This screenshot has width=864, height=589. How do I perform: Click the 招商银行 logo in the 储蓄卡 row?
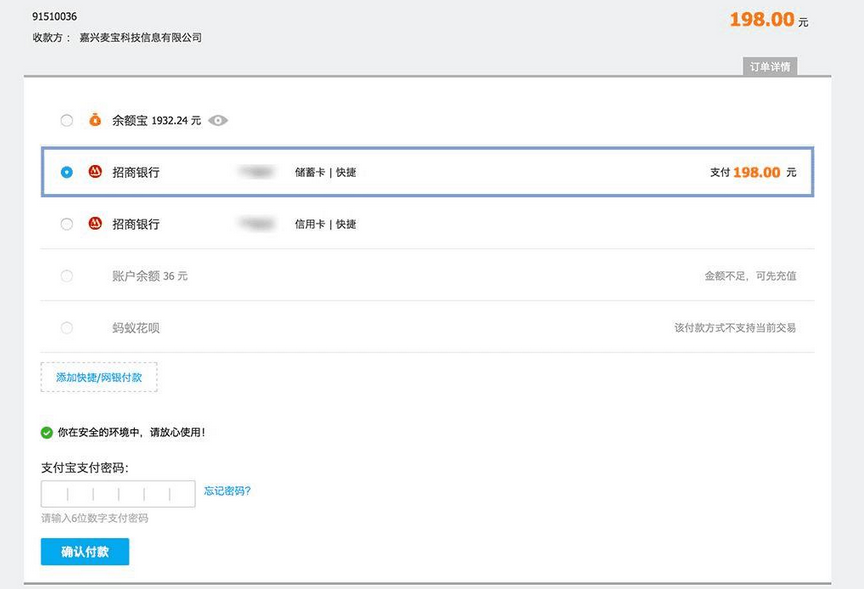95,172
